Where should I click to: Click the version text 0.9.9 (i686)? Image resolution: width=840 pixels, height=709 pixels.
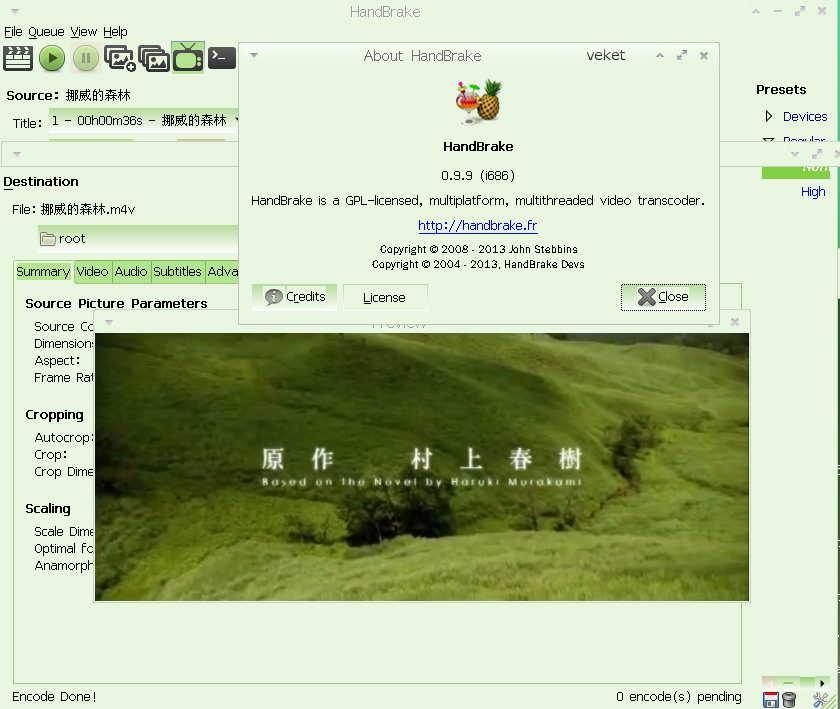point(478,175)
